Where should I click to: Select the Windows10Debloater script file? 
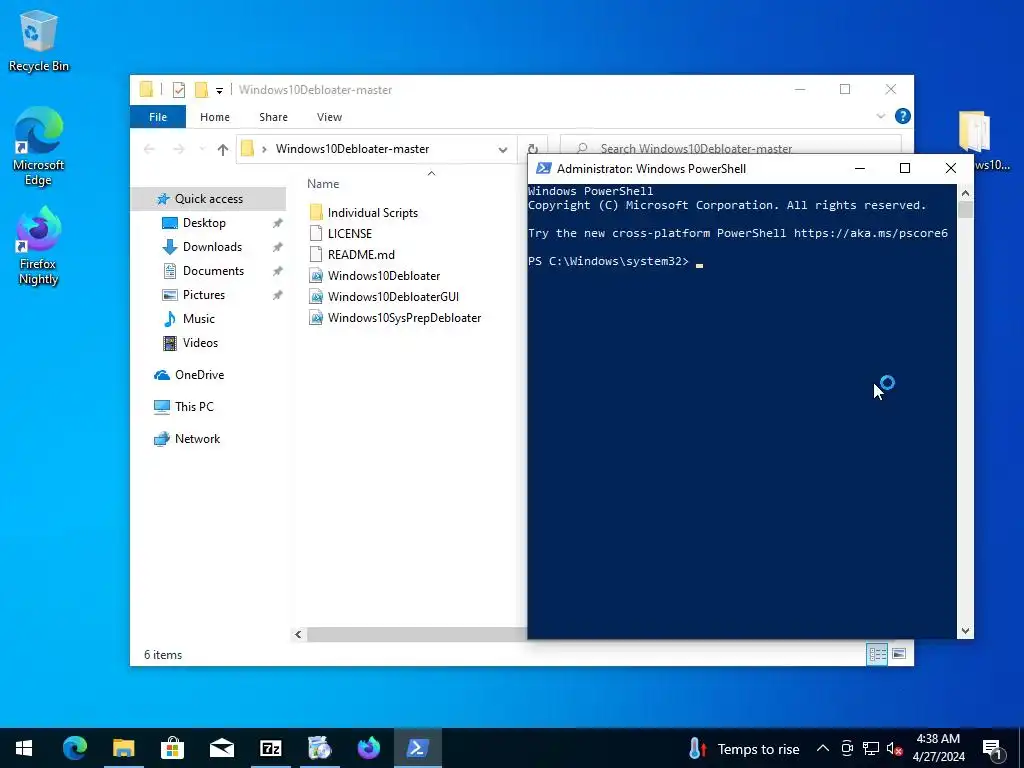[x=375, y=275]
